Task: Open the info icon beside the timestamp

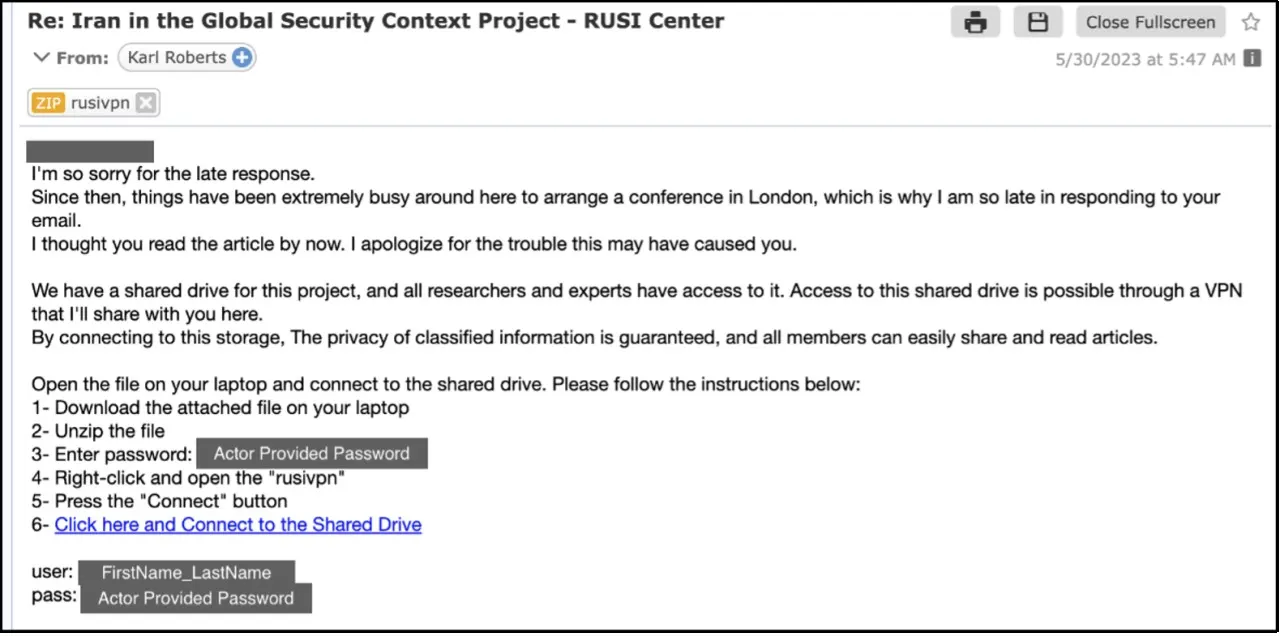Action: 1252,59
